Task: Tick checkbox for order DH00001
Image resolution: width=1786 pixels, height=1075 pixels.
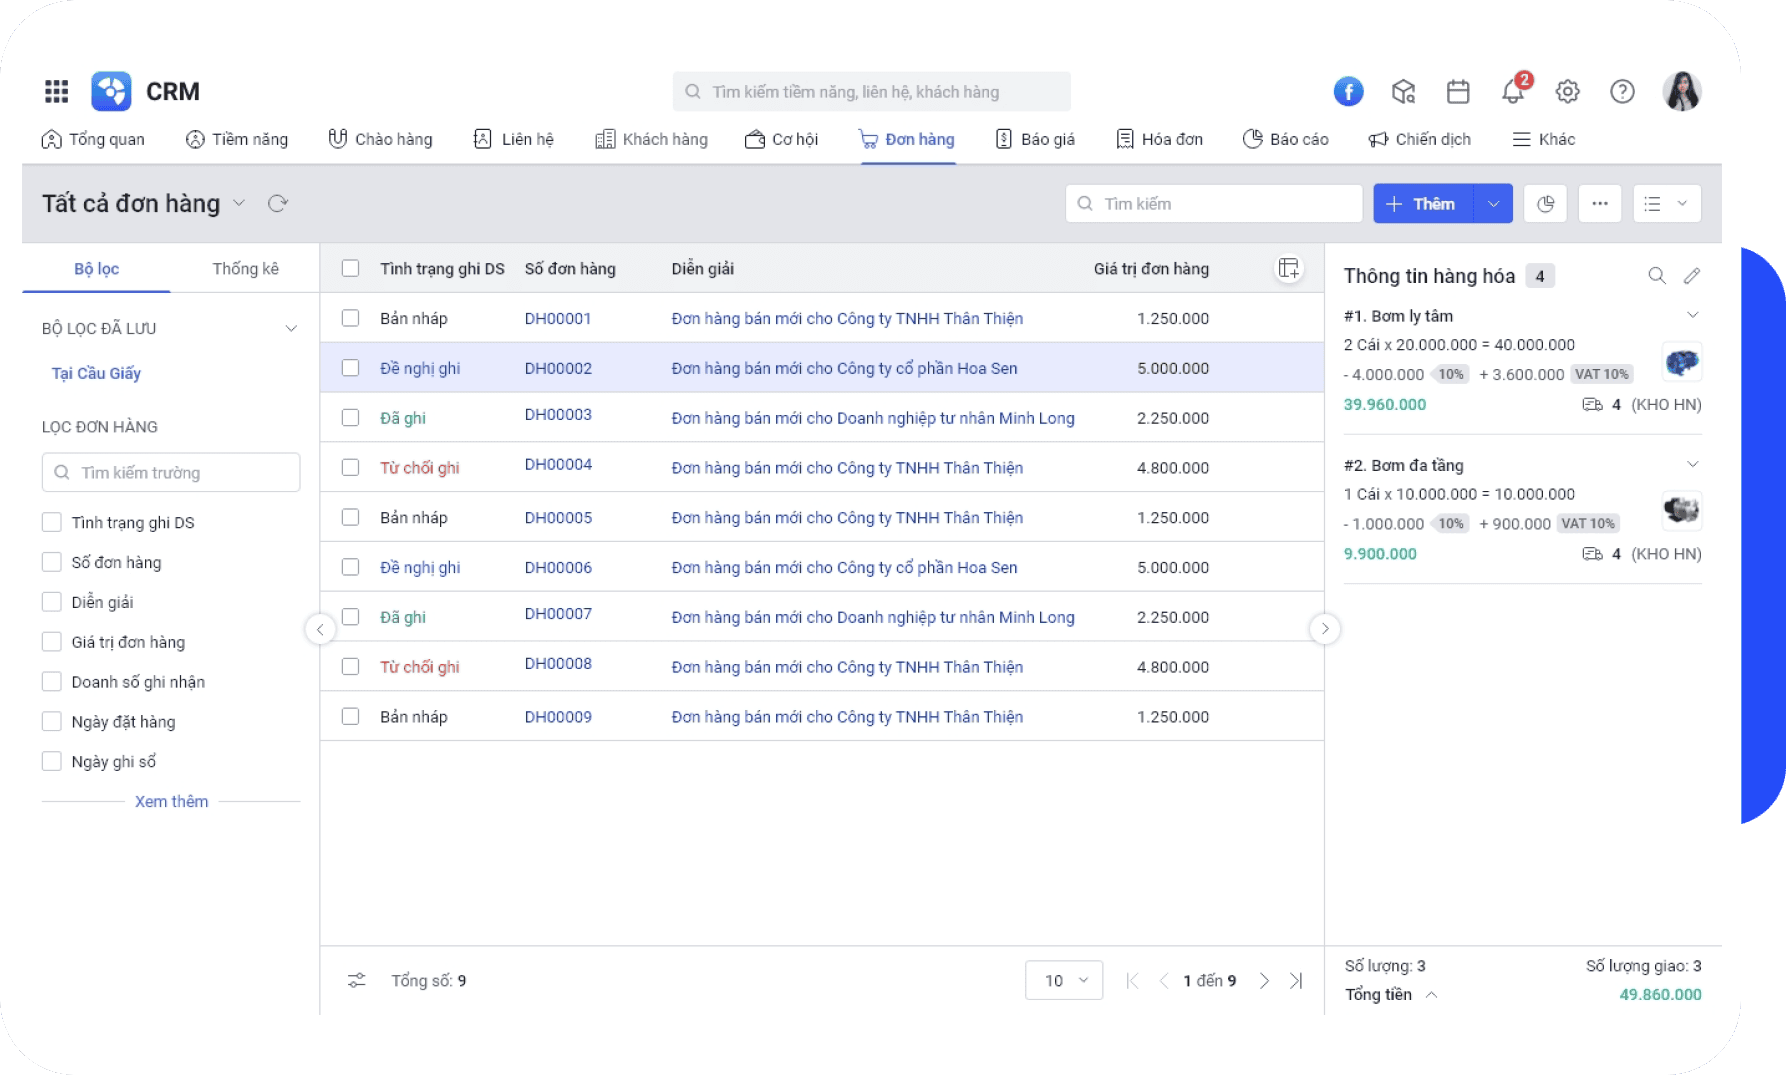Action: (x=350, y=318)
